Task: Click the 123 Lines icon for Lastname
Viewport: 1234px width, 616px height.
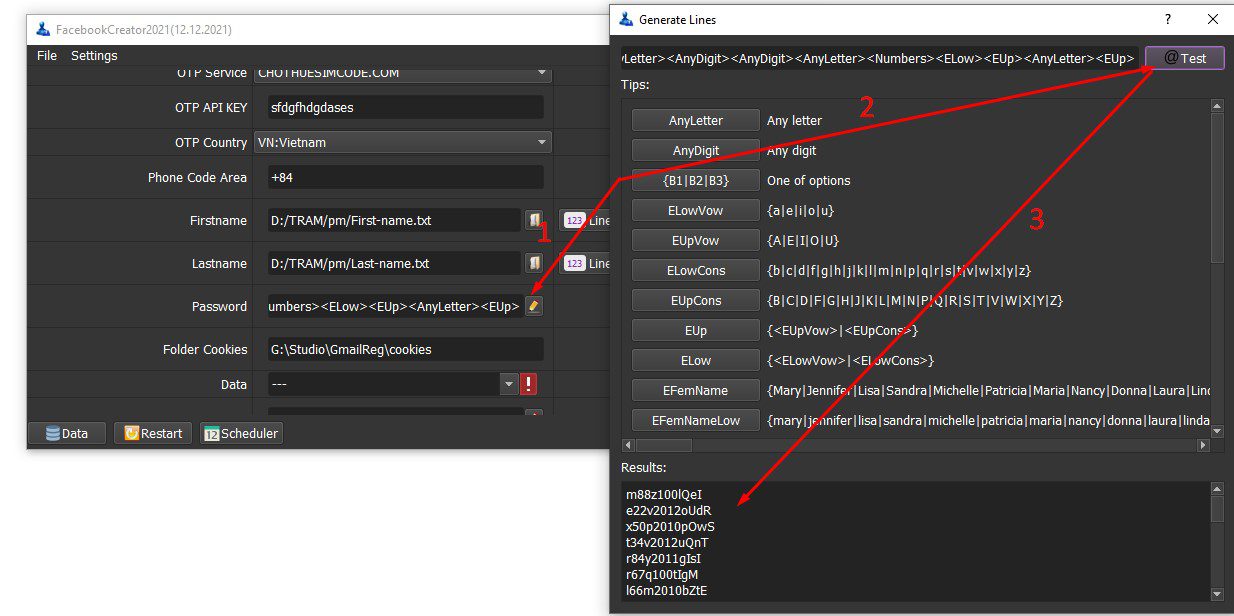Action: tap(585, 263)
